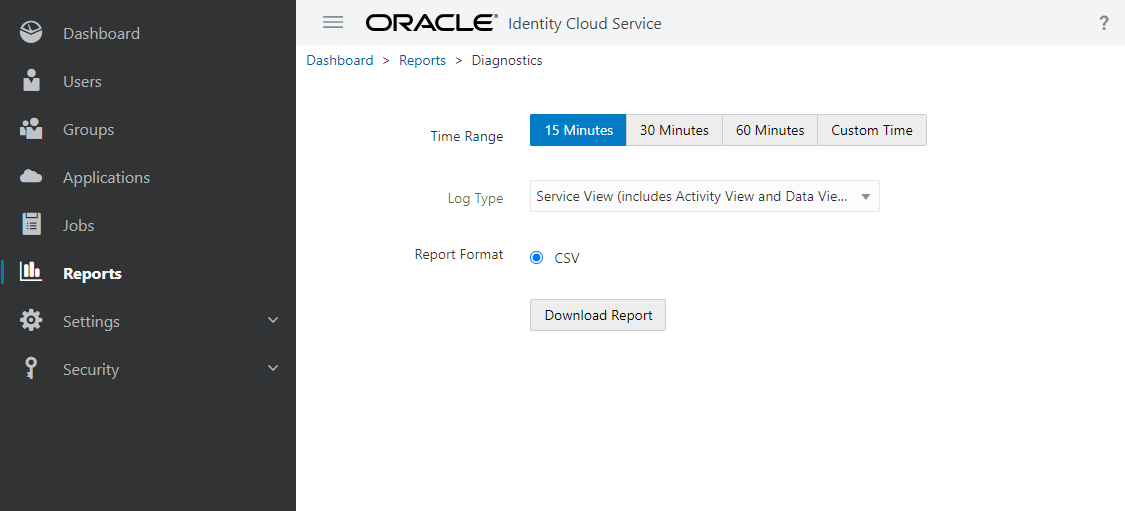Expand the Security submenu chevron
The height and width of the screenshot is (511, 1125).
(273, 369)
